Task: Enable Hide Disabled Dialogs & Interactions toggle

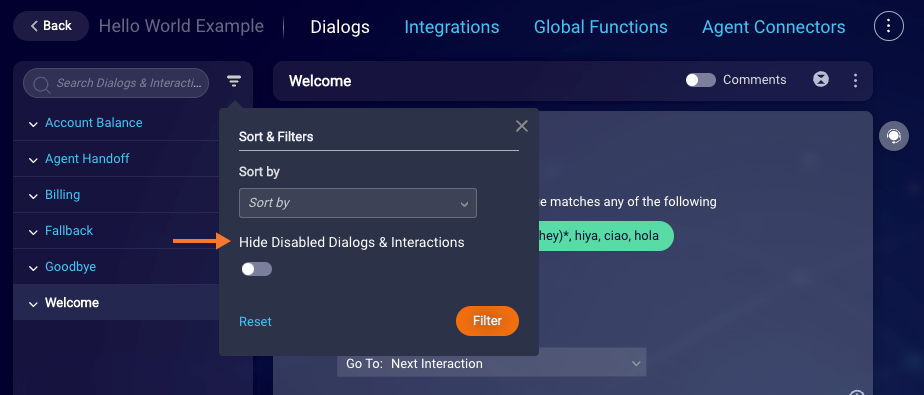Action: [x=256, y=269]
